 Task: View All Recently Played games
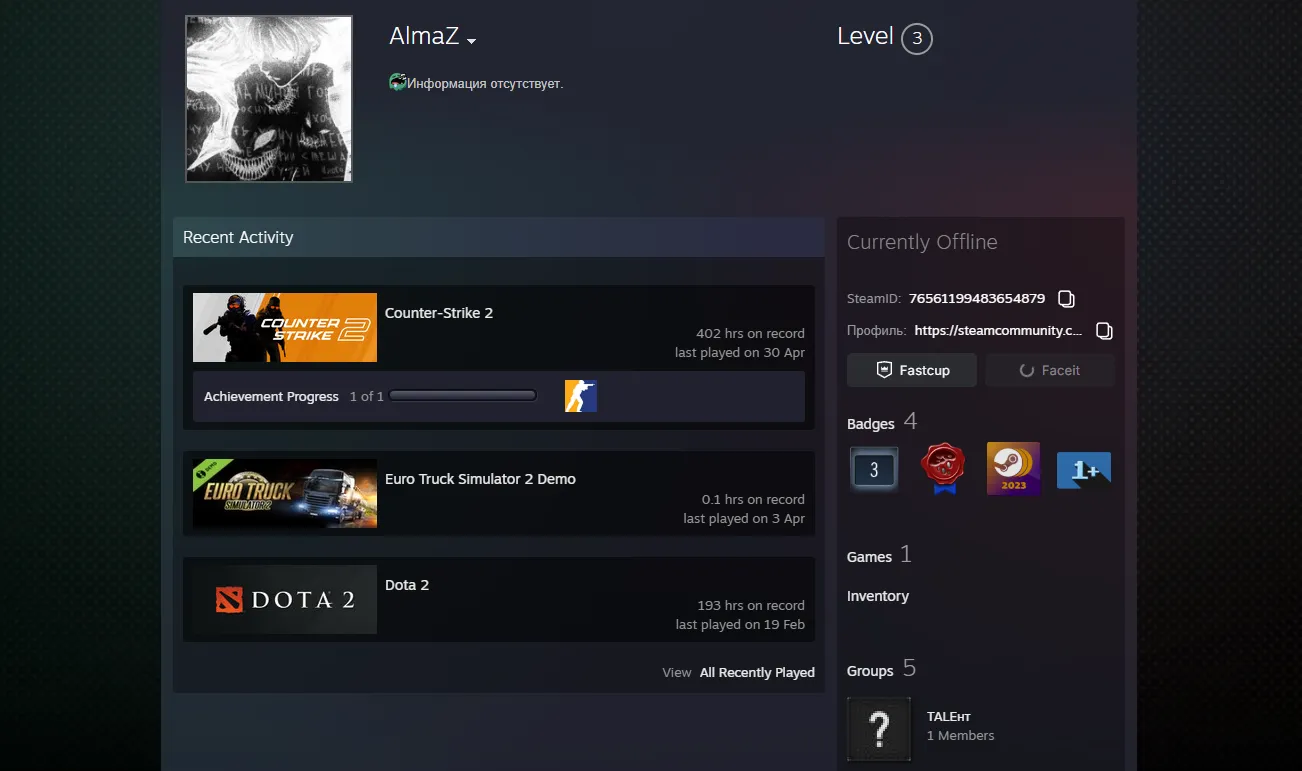(757, 672)
